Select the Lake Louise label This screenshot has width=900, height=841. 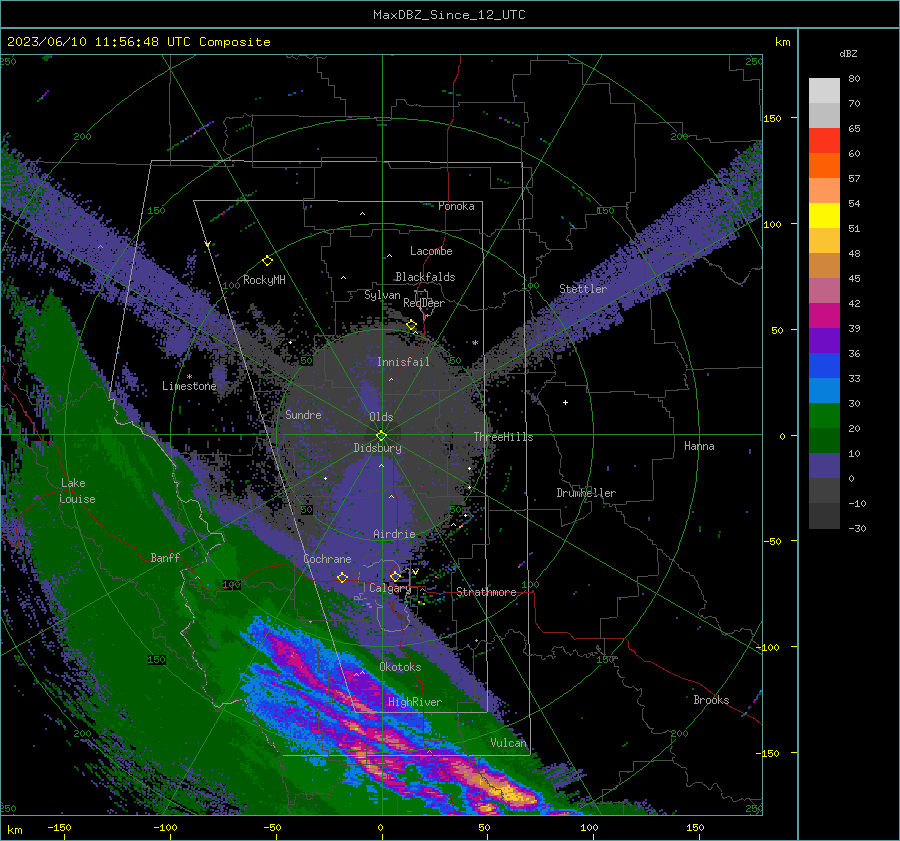pos(78,491)
